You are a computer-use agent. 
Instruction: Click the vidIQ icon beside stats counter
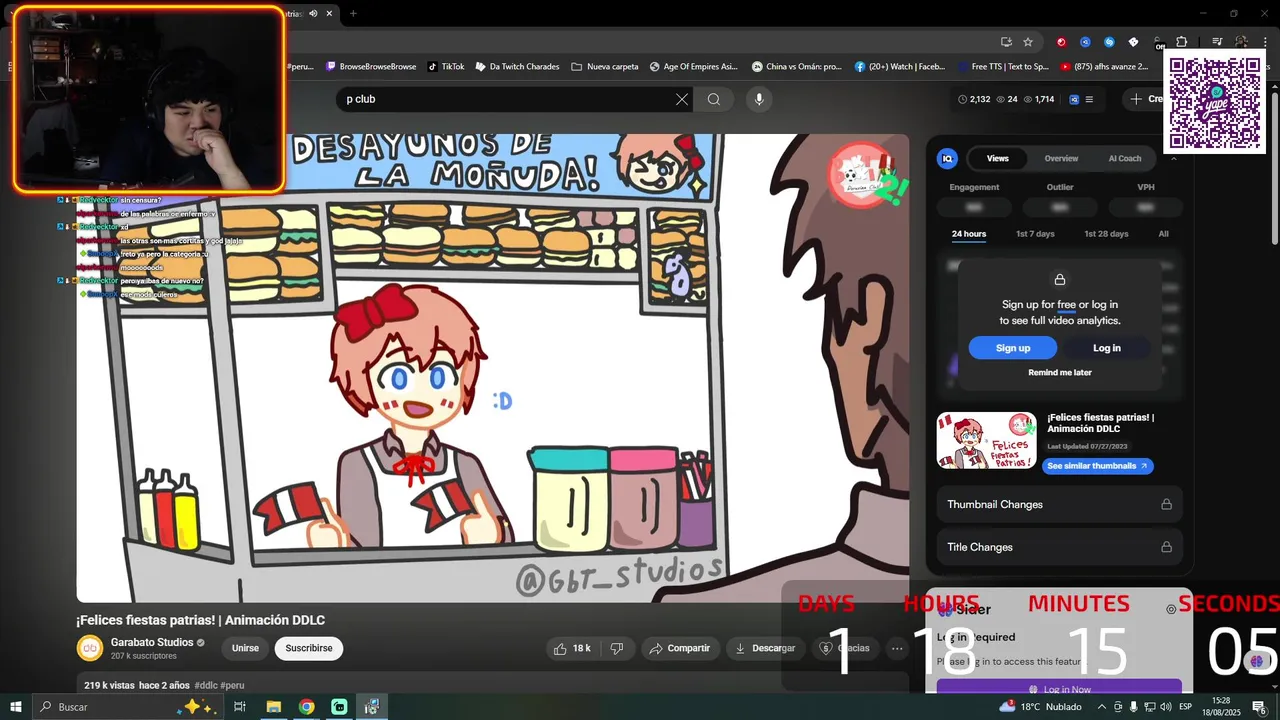1074,99
